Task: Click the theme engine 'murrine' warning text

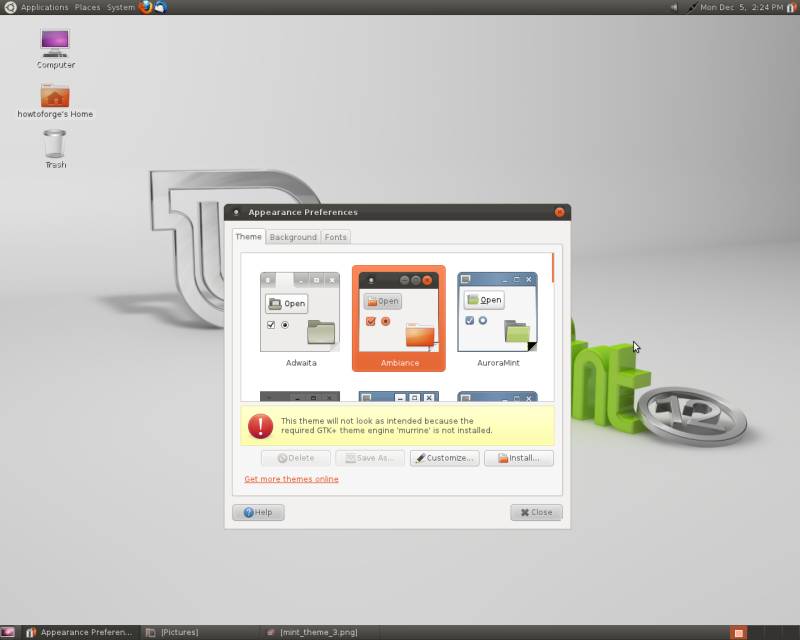Action: click(x=386, y=426)
